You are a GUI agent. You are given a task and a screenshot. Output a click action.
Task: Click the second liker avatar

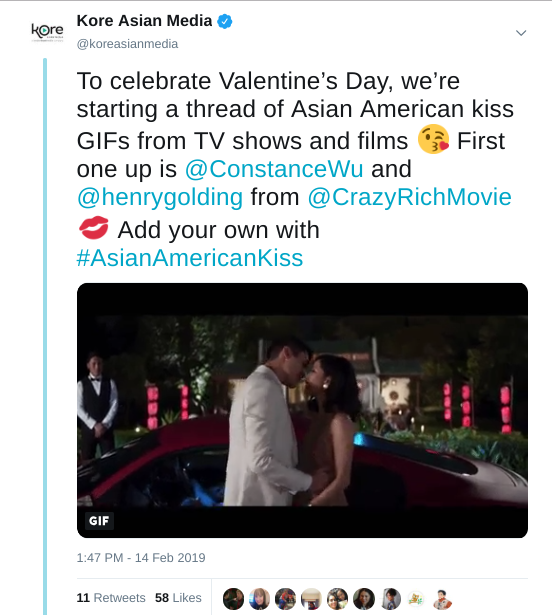pyautogui.click(x=259, y=599)
